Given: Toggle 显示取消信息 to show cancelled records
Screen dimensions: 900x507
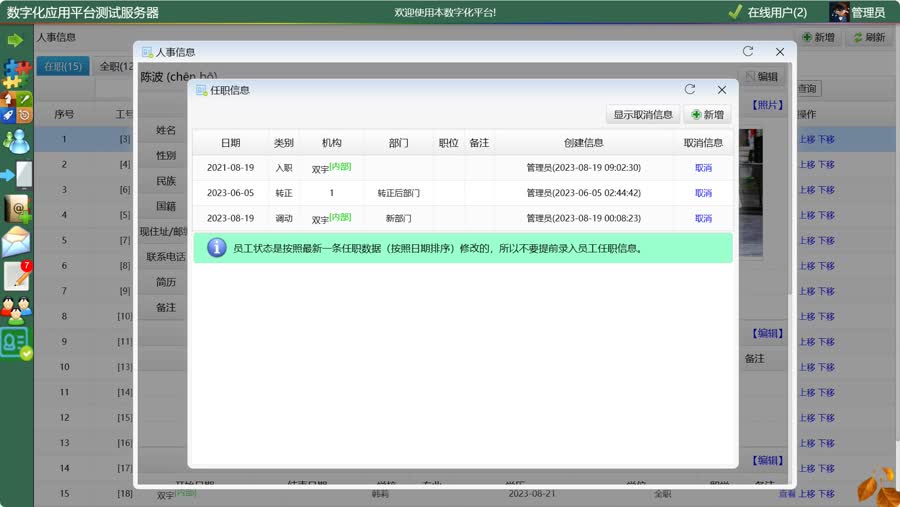Looking at the screenshot, I should click(x=643, y=115).
